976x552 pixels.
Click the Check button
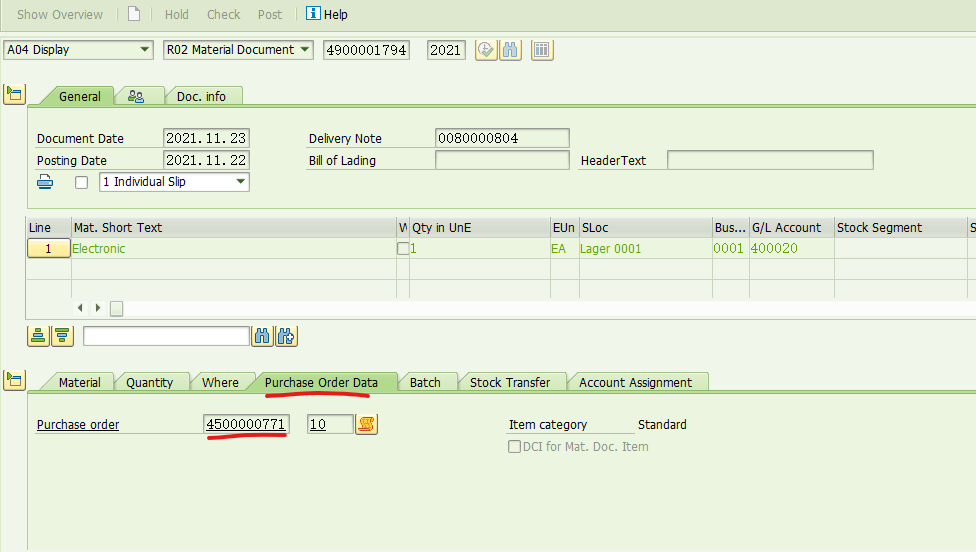223,14
